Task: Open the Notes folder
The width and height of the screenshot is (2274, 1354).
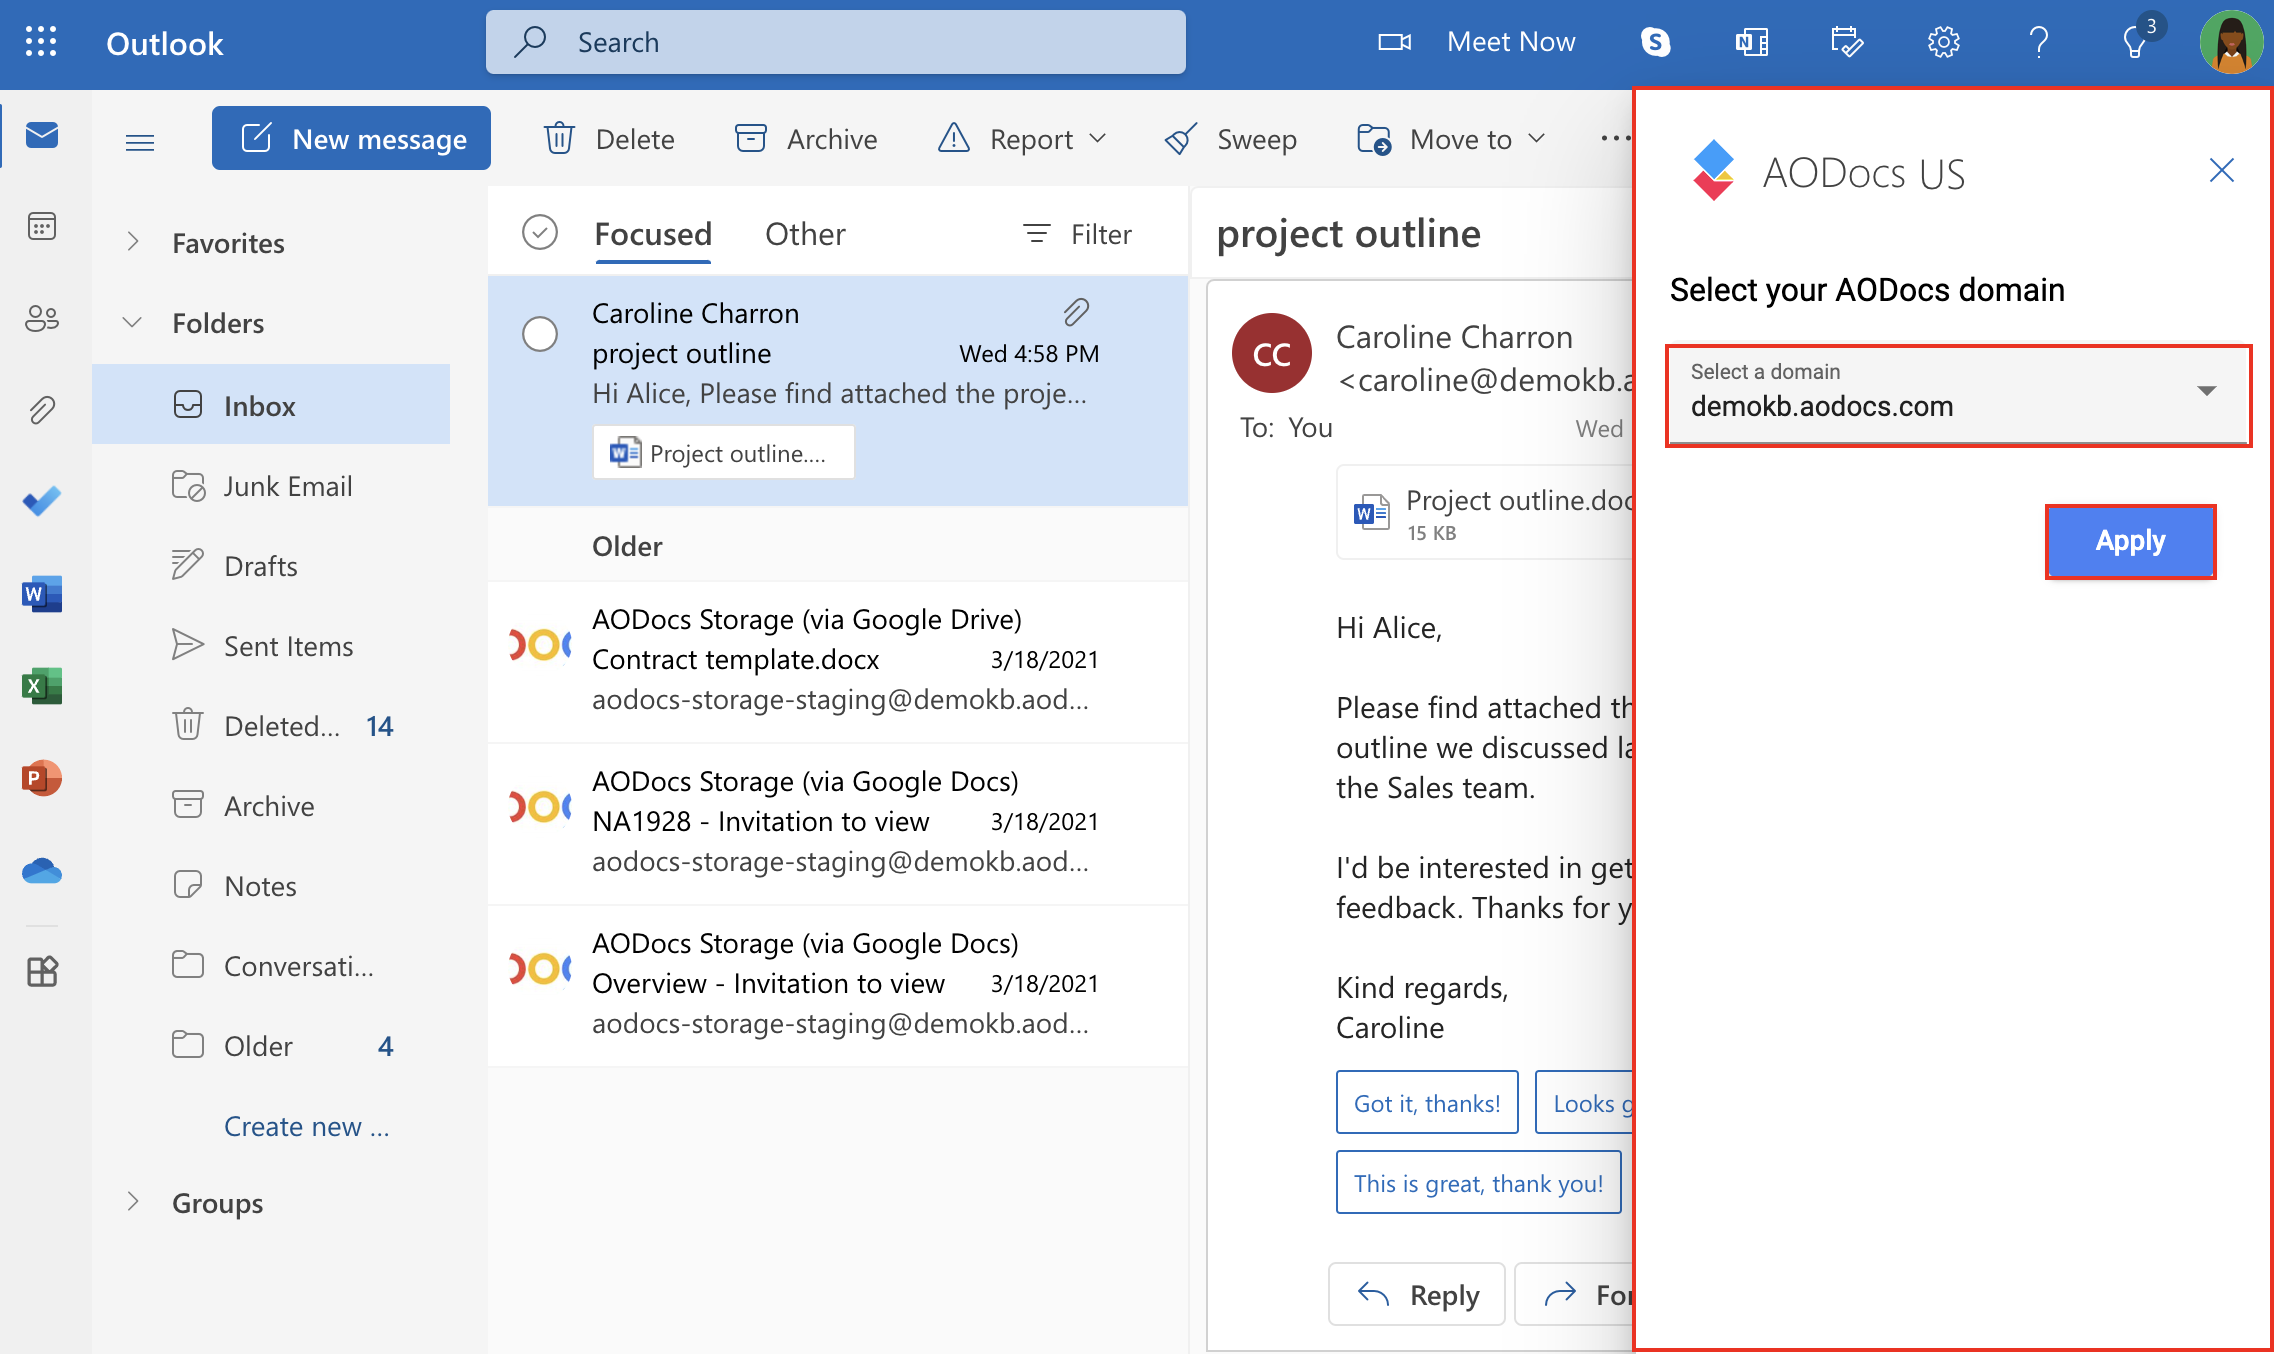Action: [271, 886]
